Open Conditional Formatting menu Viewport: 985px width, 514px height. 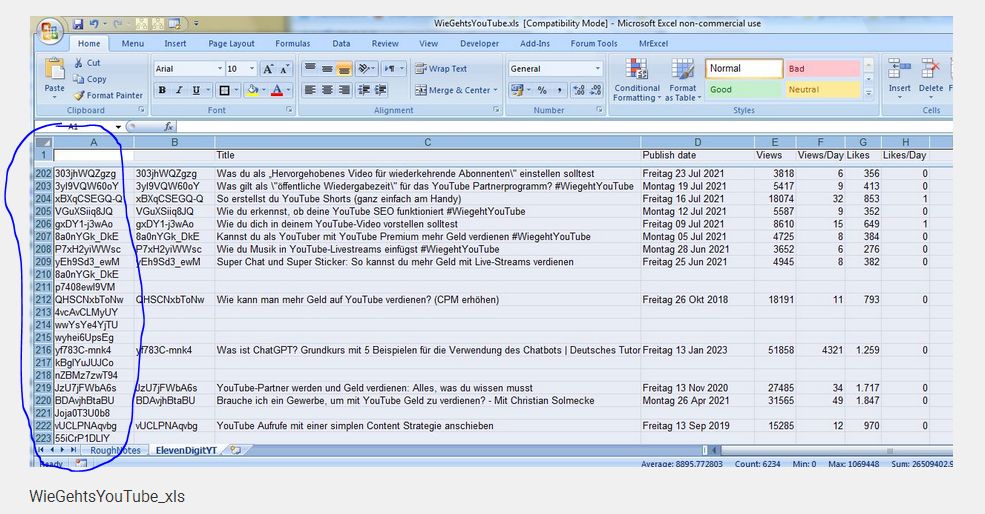(x=637, y=79)
